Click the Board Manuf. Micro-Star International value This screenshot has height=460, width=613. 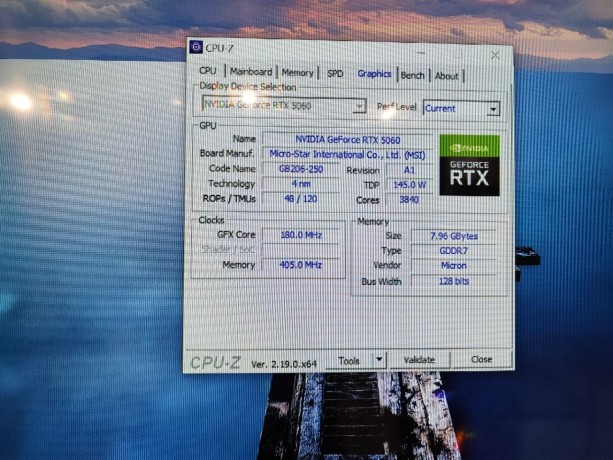click(348, 155)
